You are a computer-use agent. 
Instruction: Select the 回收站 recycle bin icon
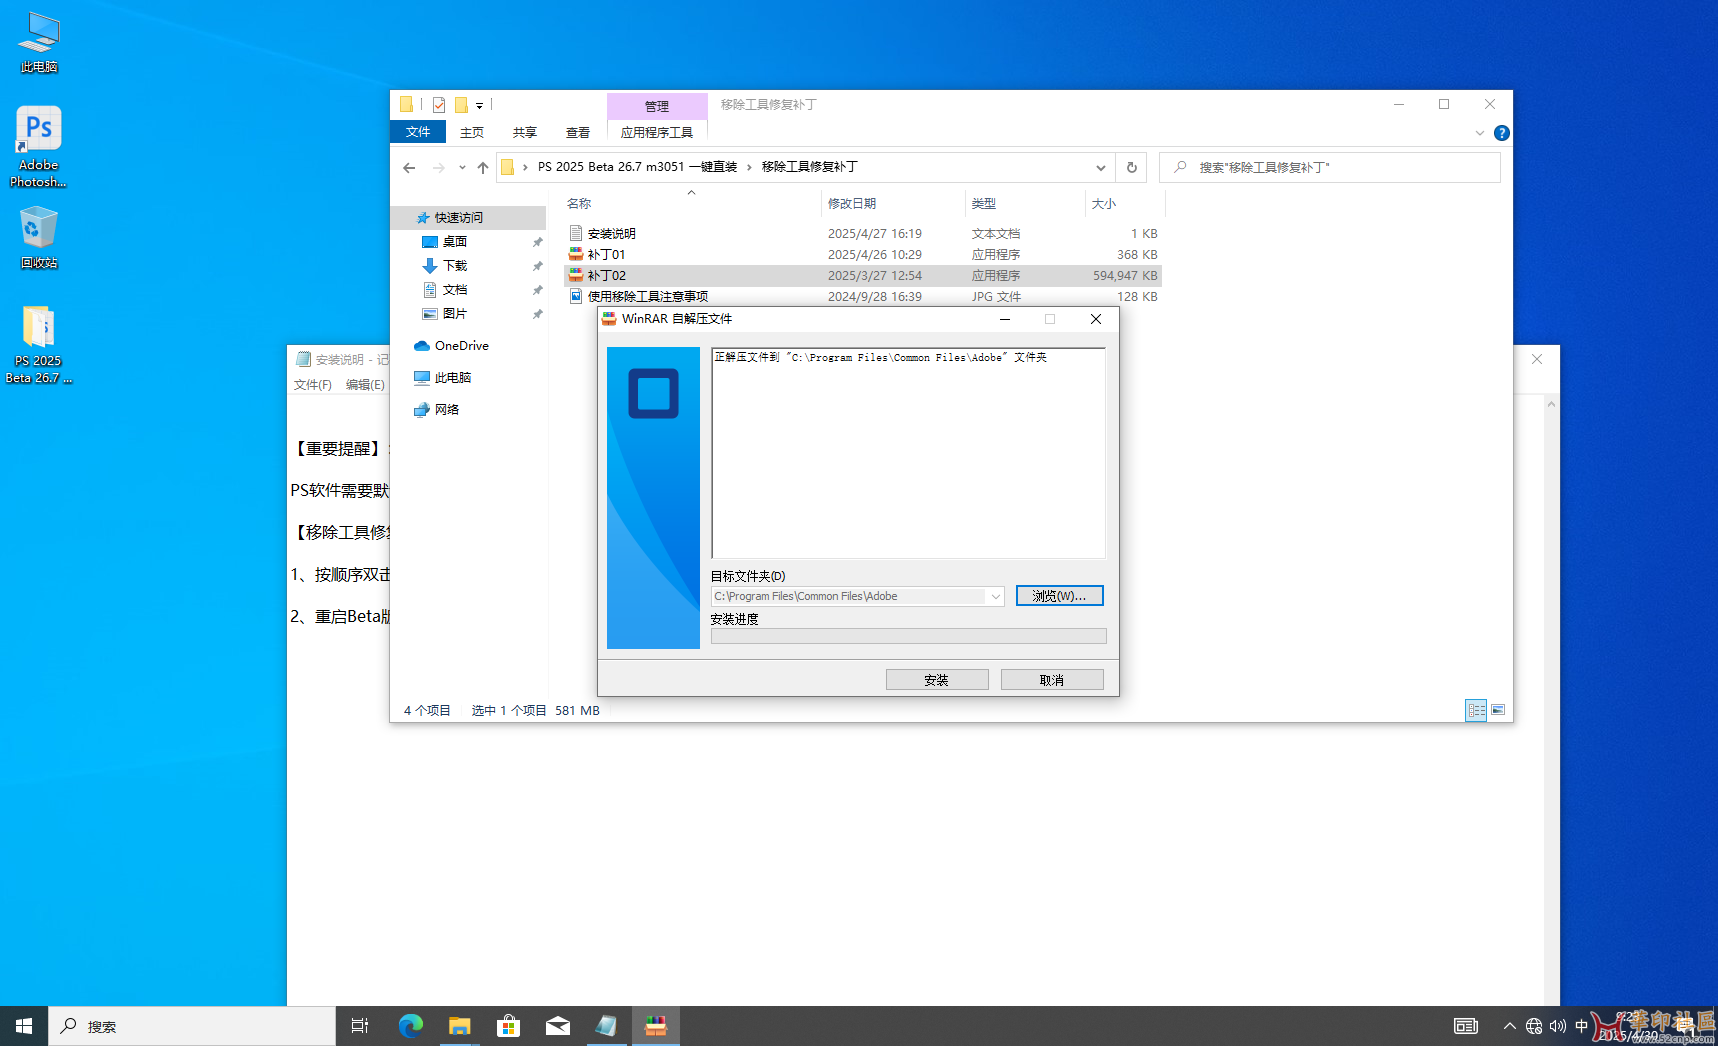pos(38,238)
